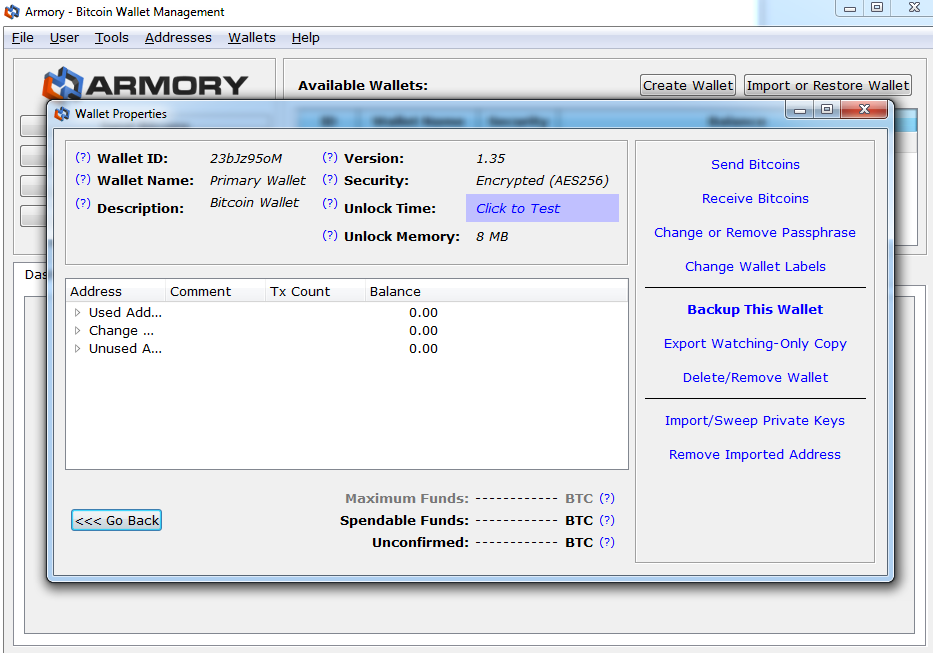Screen dimensions: 933x653
Task: Open the Tools menu
Action: click(x=112, y=38)
